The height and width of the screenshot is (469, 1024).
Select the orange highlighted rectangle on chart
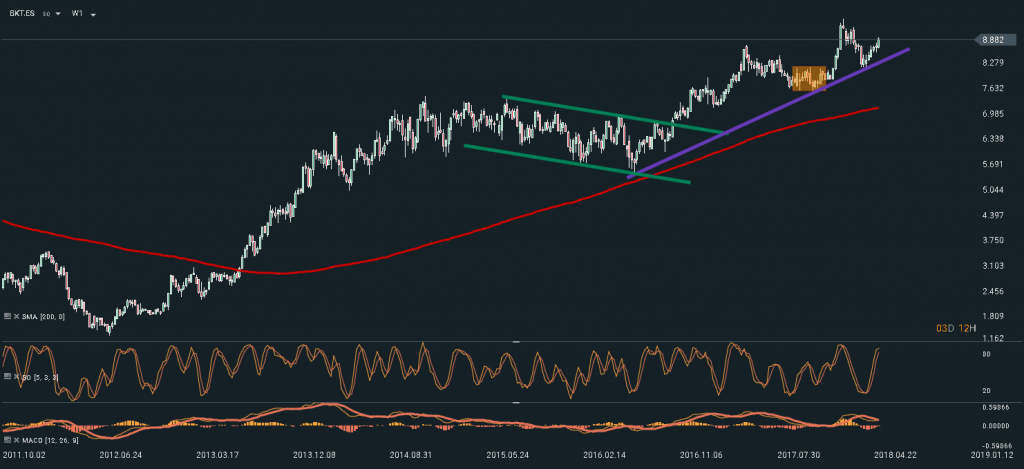coord(809,78)
